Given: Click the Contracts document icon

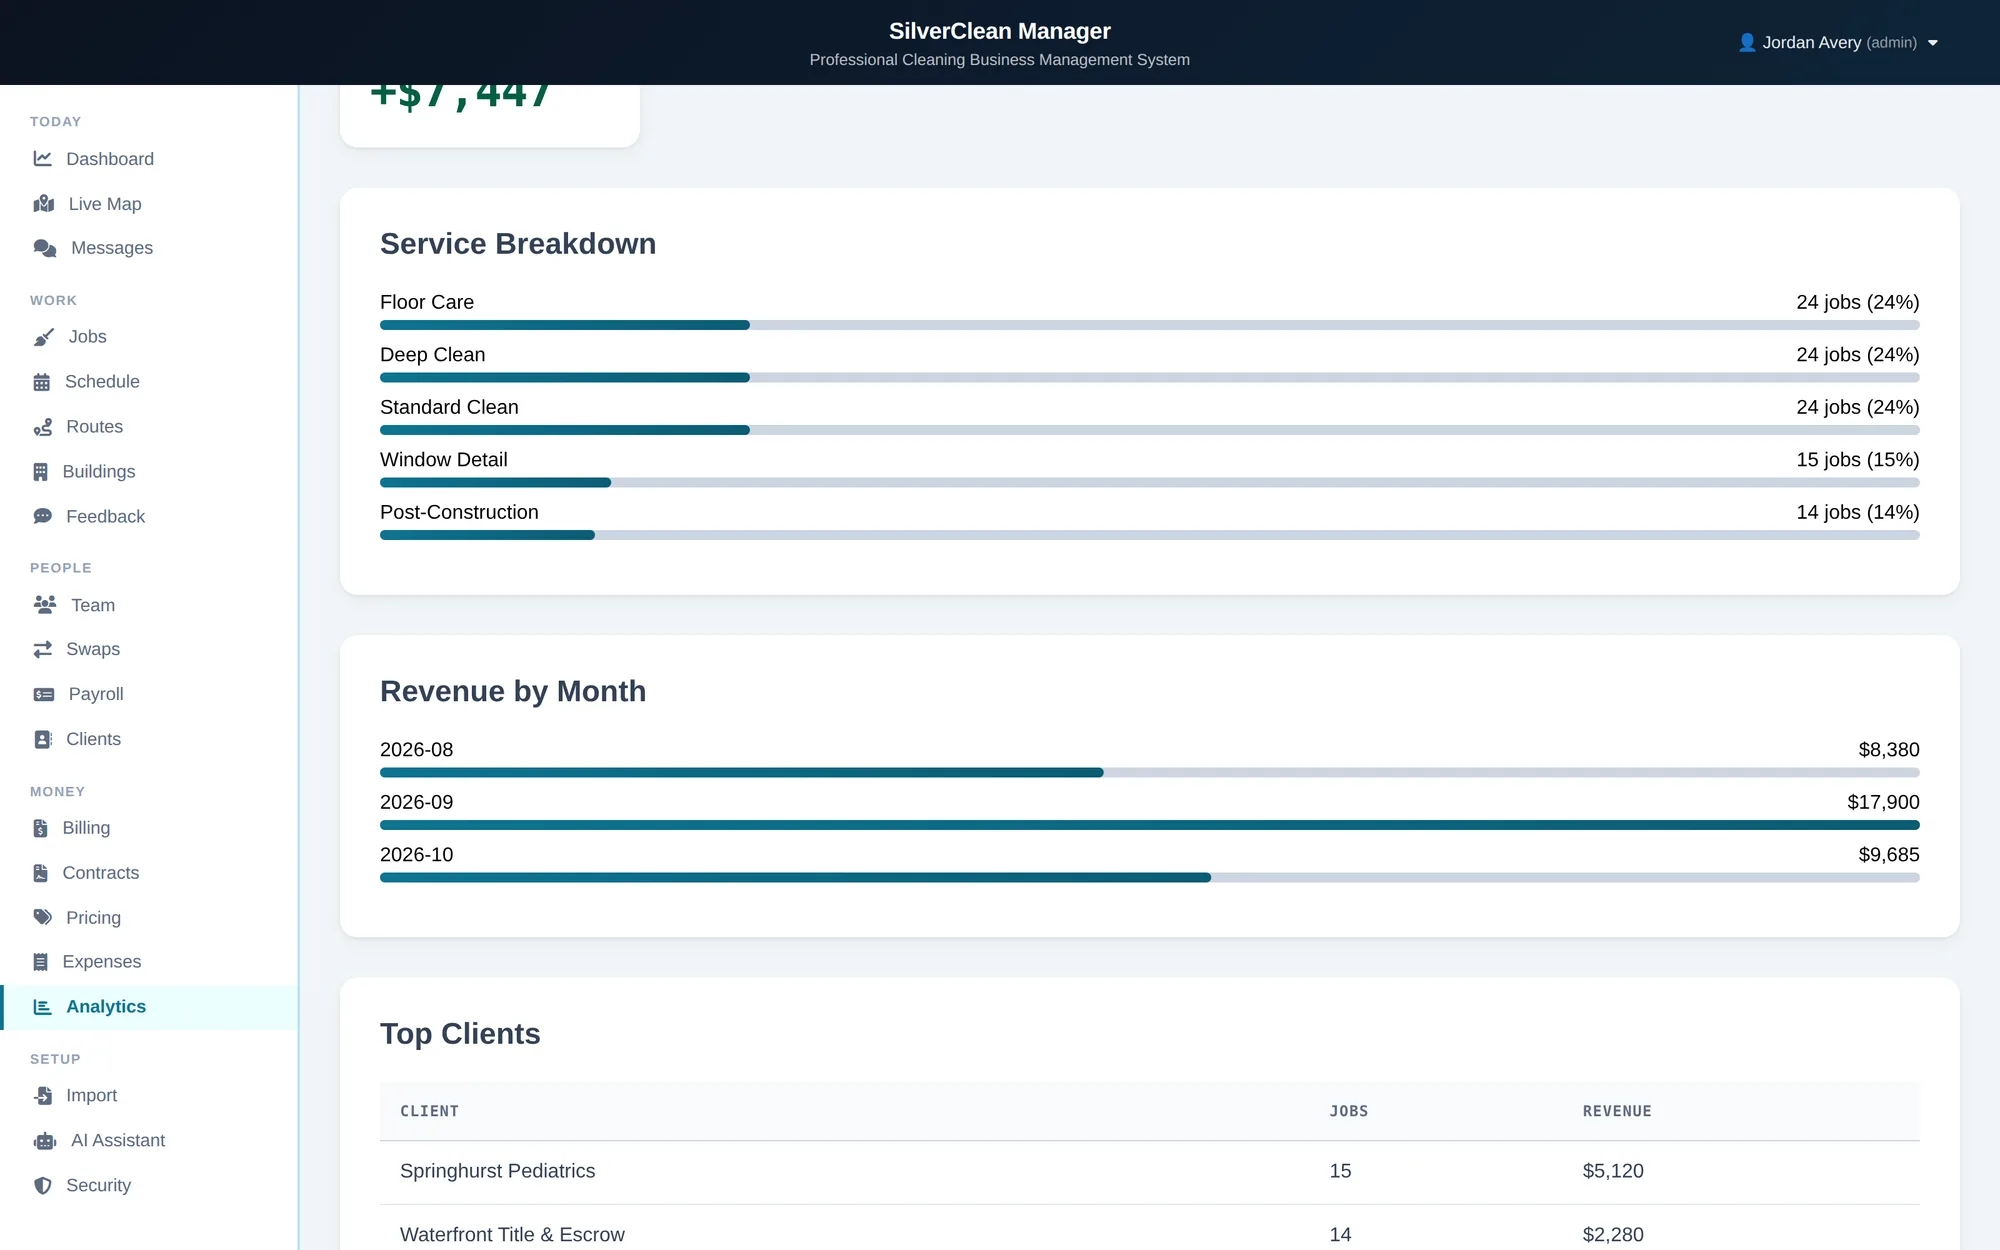Looking at the screenshot, I should coord(41,873).
